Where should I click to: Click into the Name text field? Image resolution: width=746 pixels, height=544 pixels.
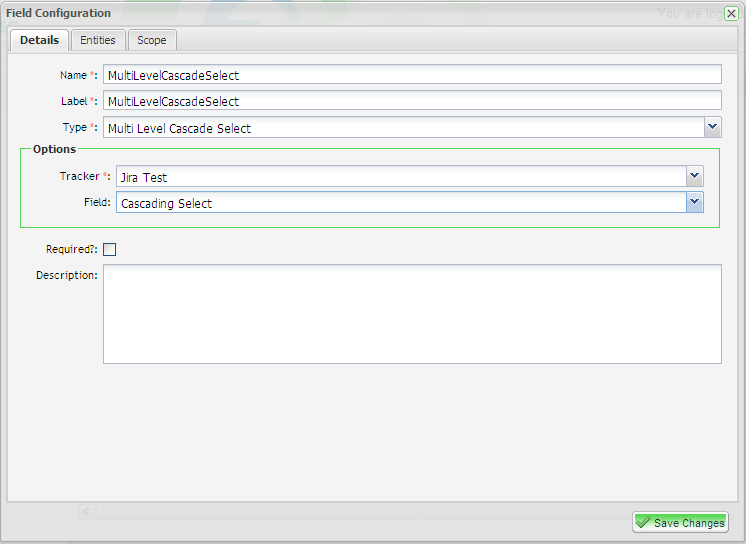point(412,75)
